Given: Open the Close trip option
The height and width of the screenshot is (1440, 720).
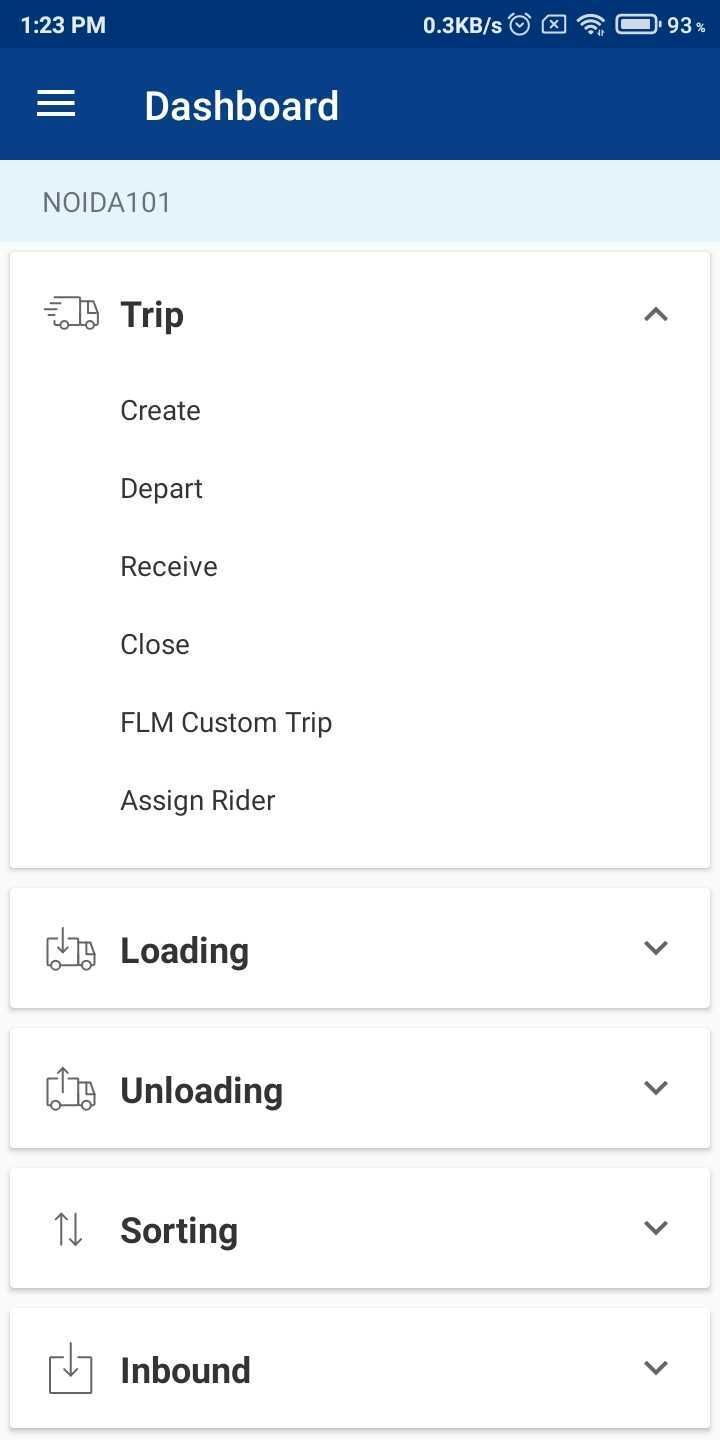Looking at the screenshot, I should [x=154, y=645].
